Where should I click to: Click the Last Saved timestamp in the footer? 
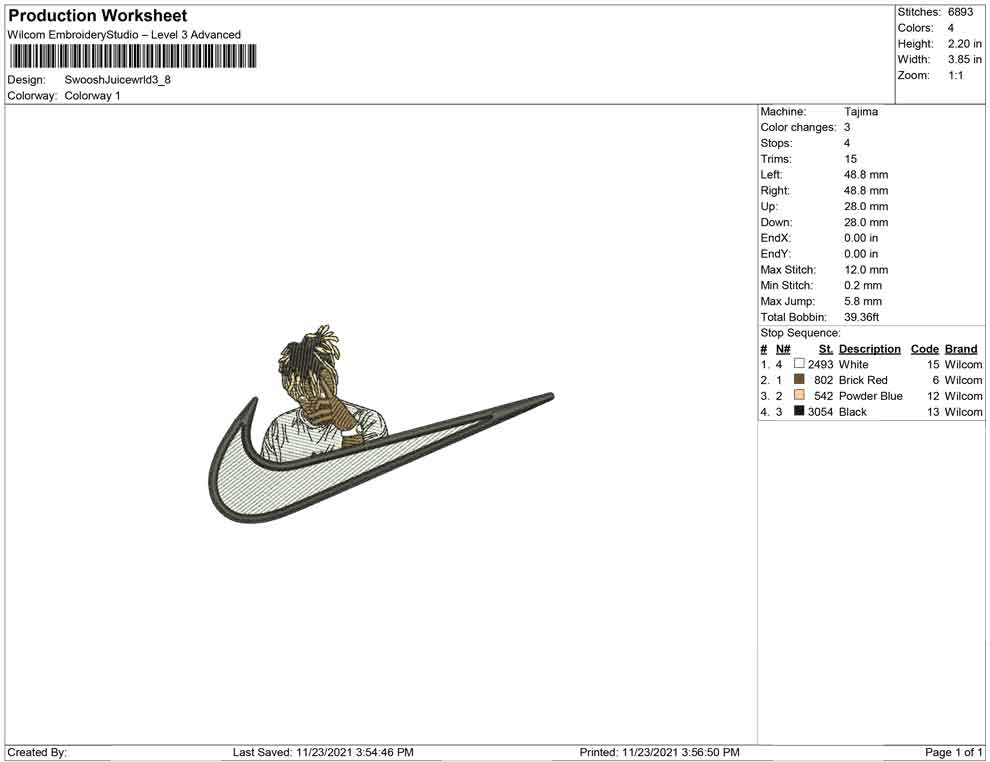coord(323,752)
